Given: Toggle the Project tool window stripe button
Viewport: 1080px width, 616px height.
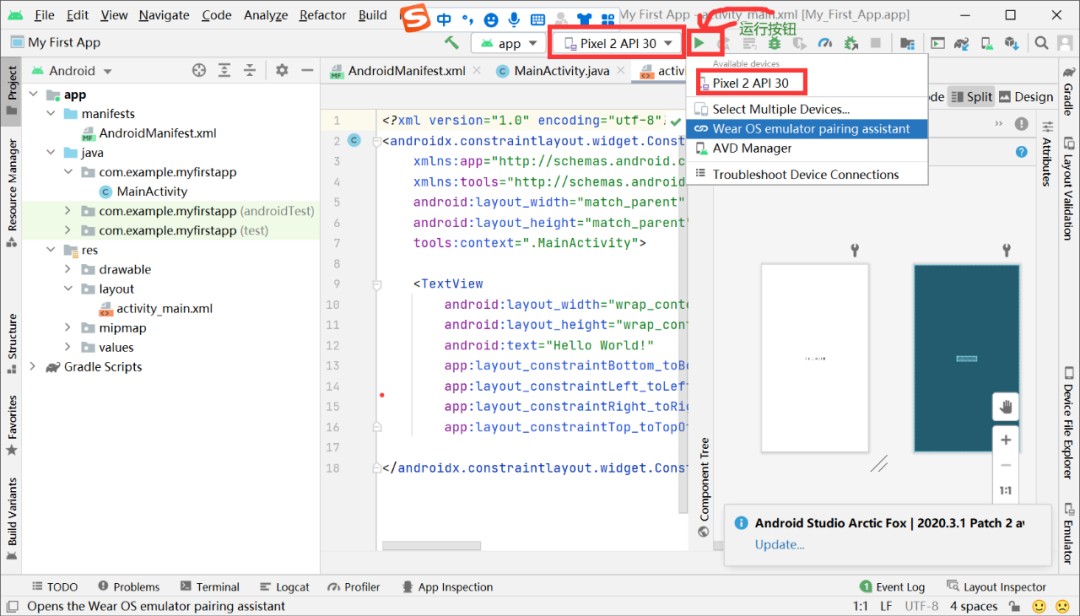Looking at the screenshot, I should pyautogui.click(x=12, y=92).
